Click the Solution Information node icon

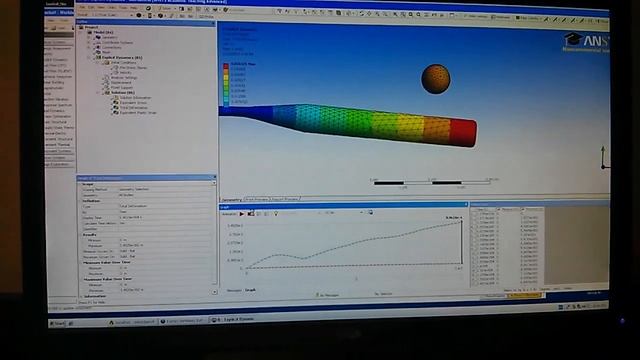pyautogui.click(x=116, y=98)
